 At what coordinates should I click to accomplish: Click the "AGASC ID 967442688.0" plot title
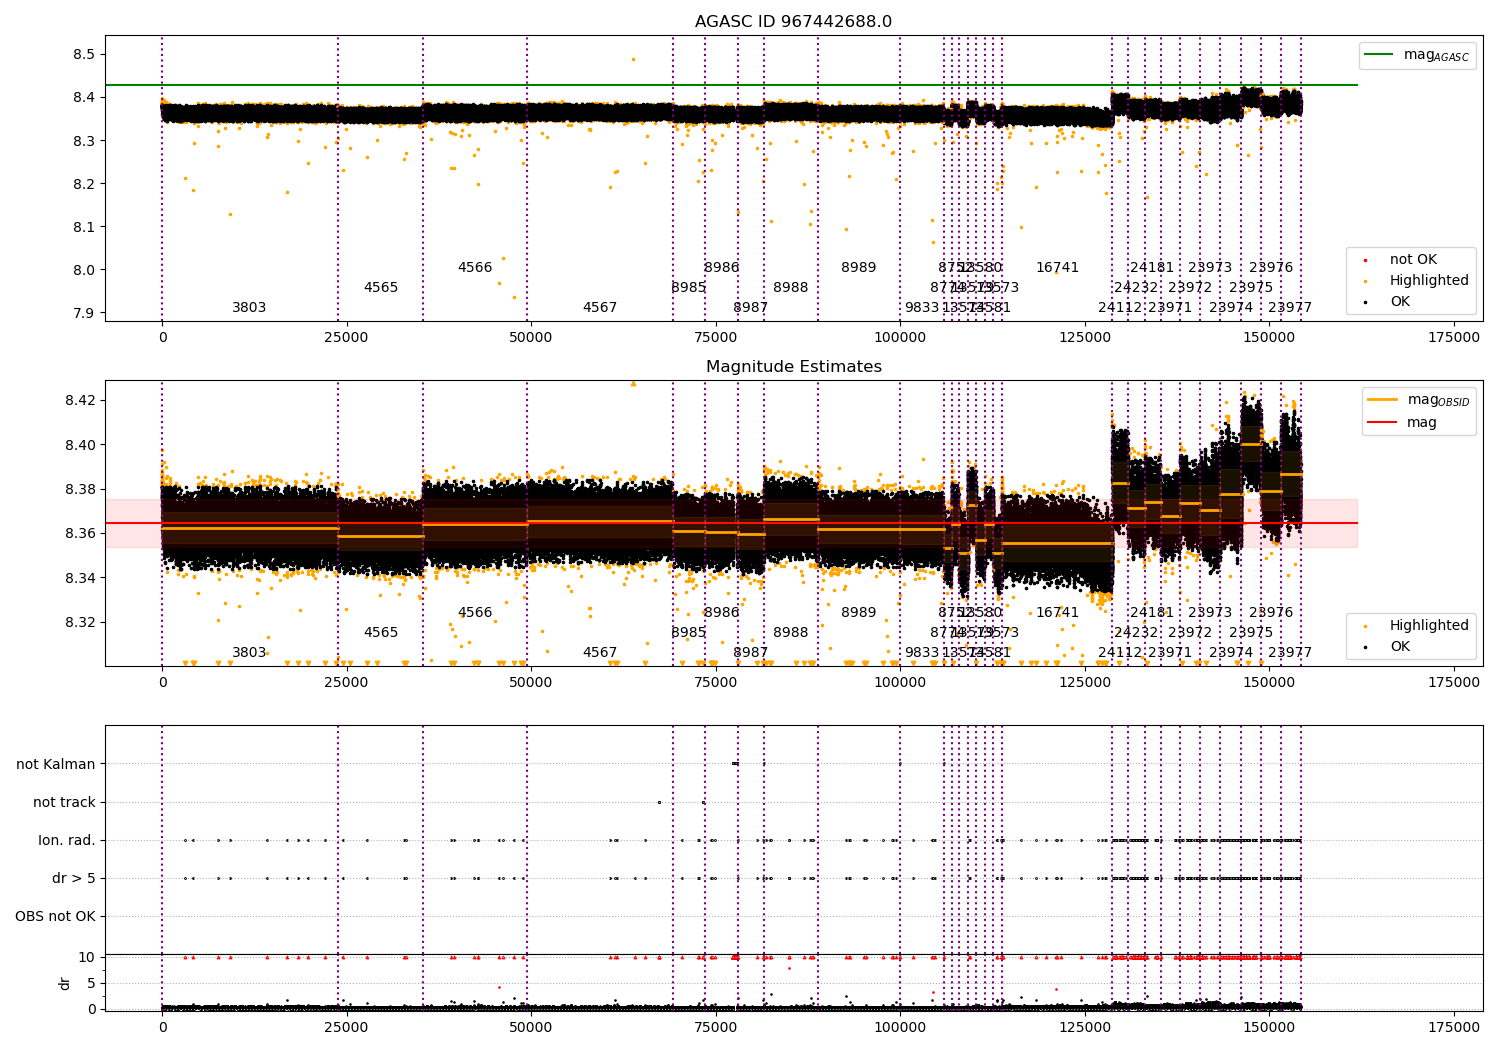[794, 22]
